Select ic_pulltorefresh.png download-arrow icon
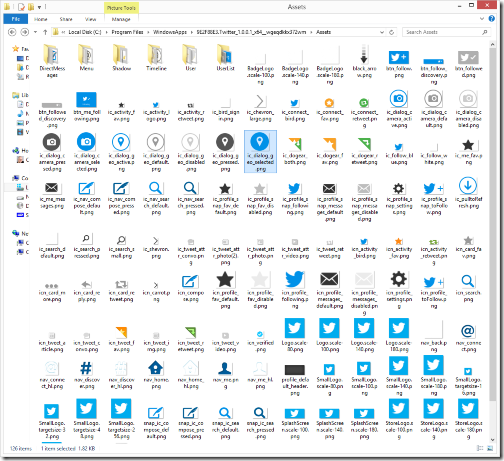Screen dimensions: 504x461 pos(468,193)
